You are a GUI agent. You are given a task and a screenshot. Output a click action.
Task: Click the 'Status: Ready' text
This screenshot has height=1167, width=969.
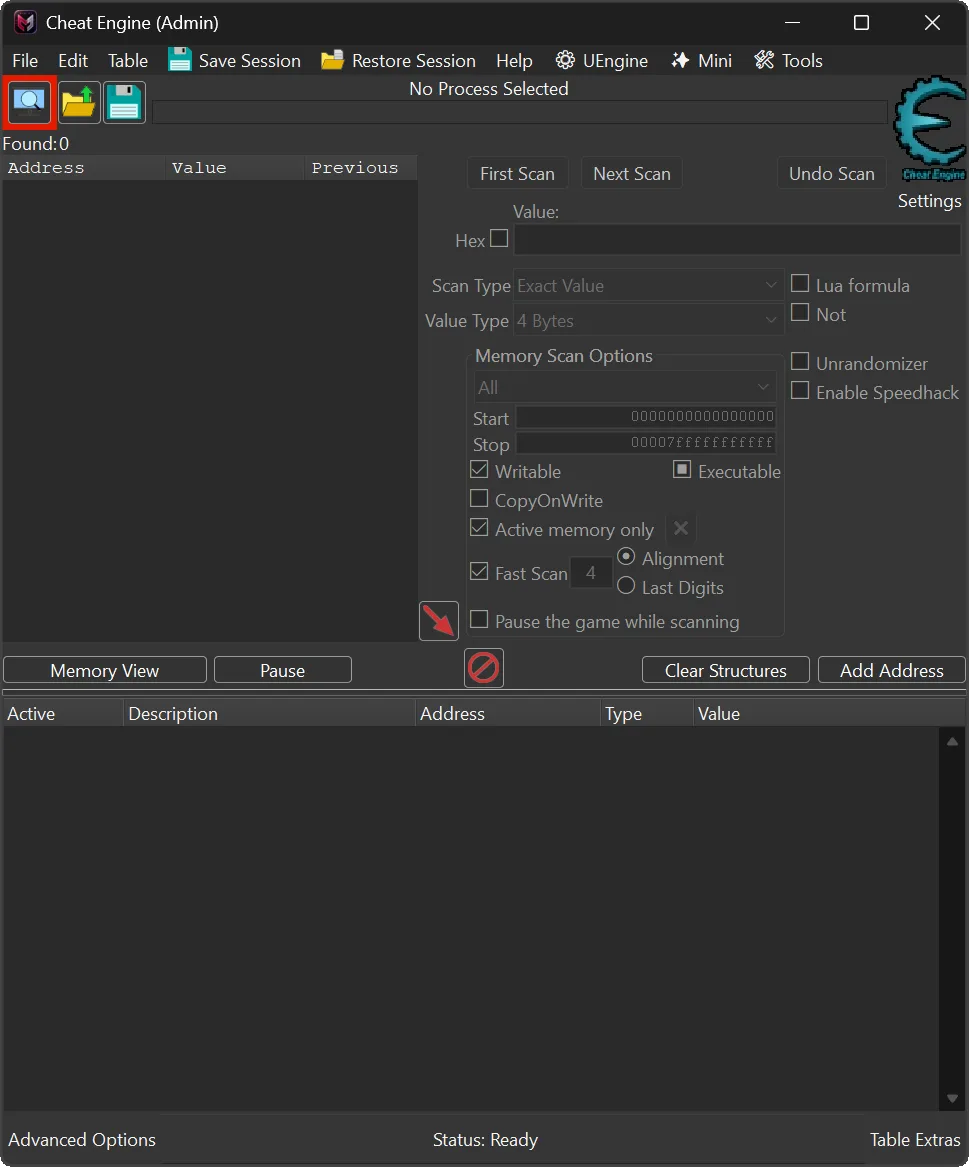click(485, 1139)
